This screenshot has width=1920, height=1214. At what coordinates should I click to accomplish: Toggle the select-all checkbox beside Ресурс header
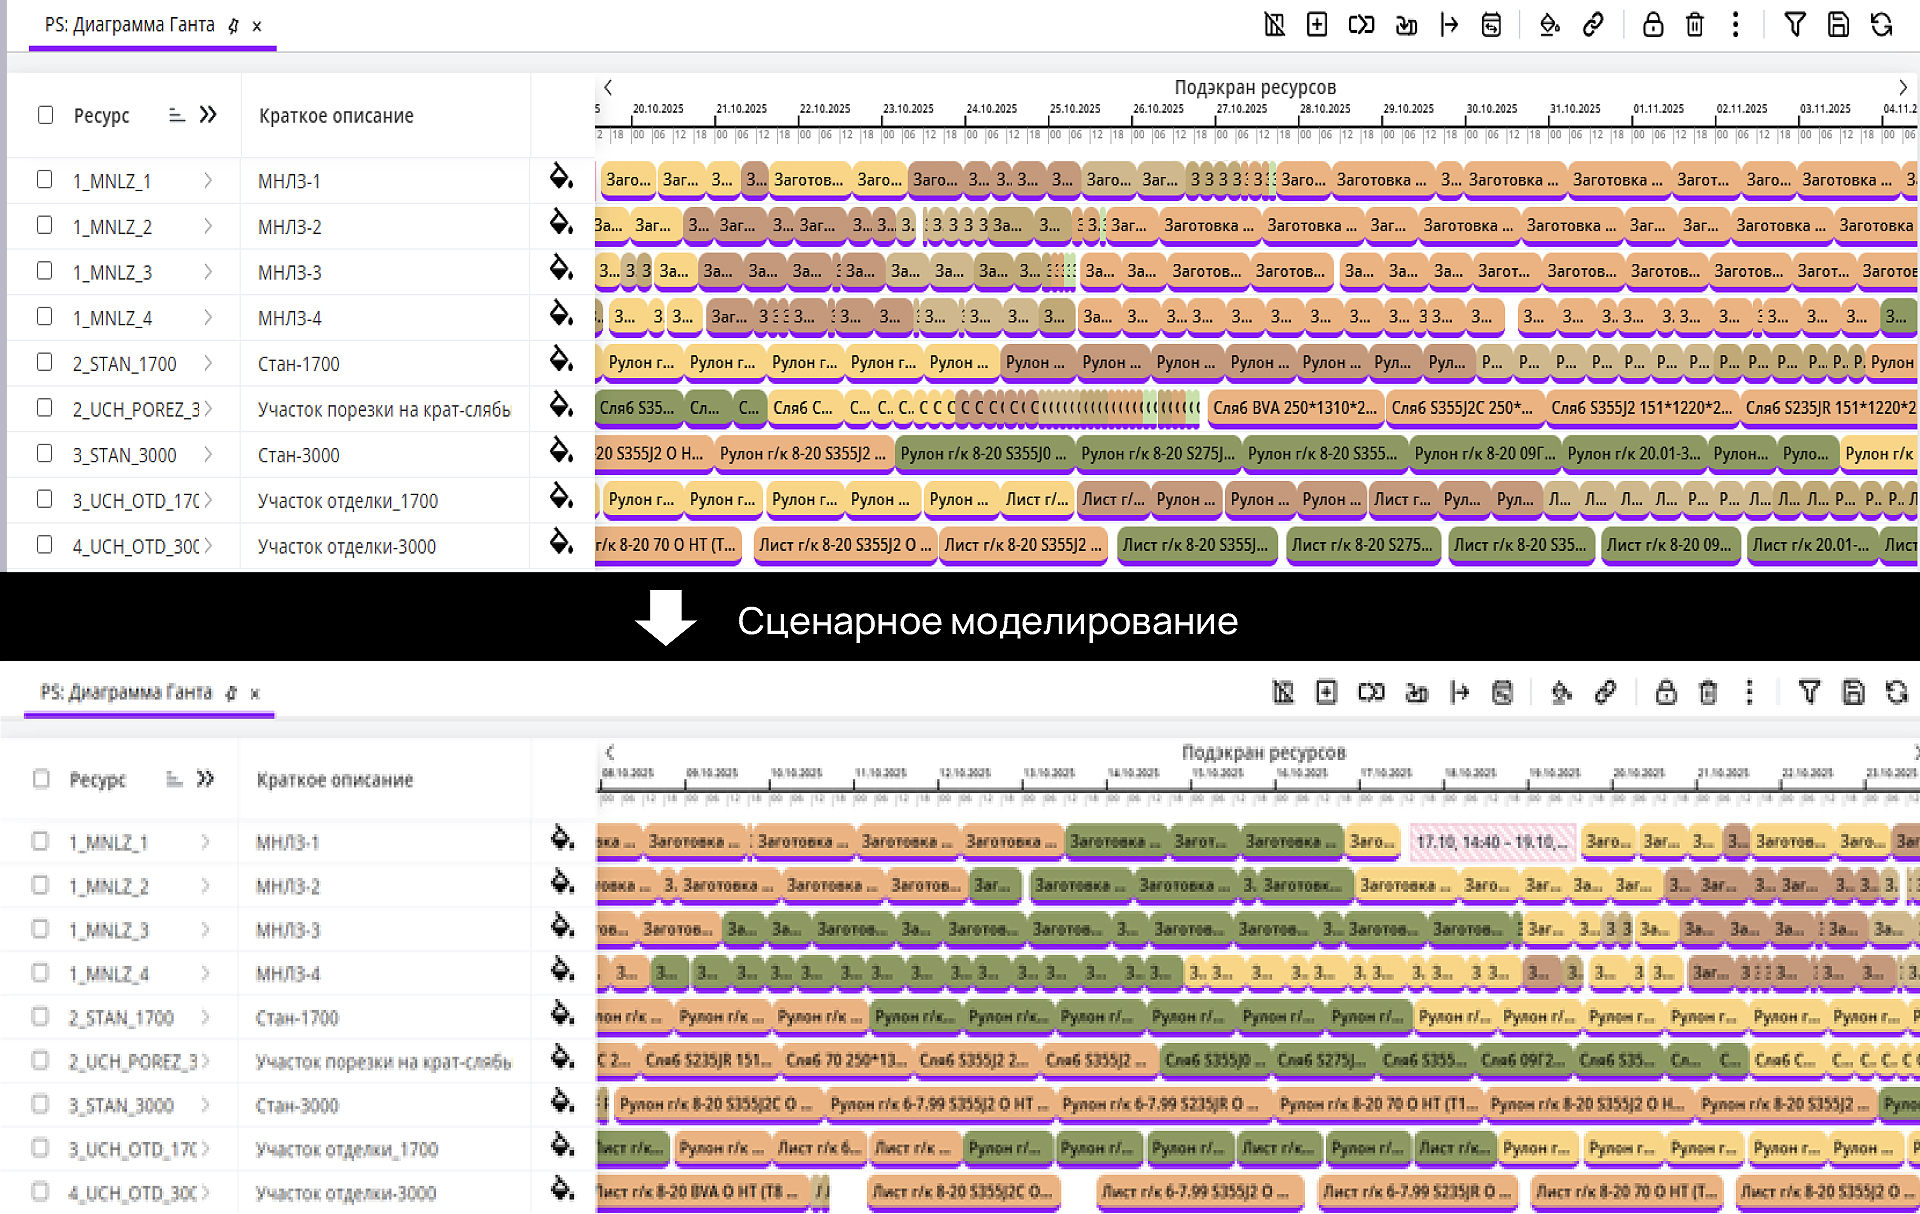[45, 115]
